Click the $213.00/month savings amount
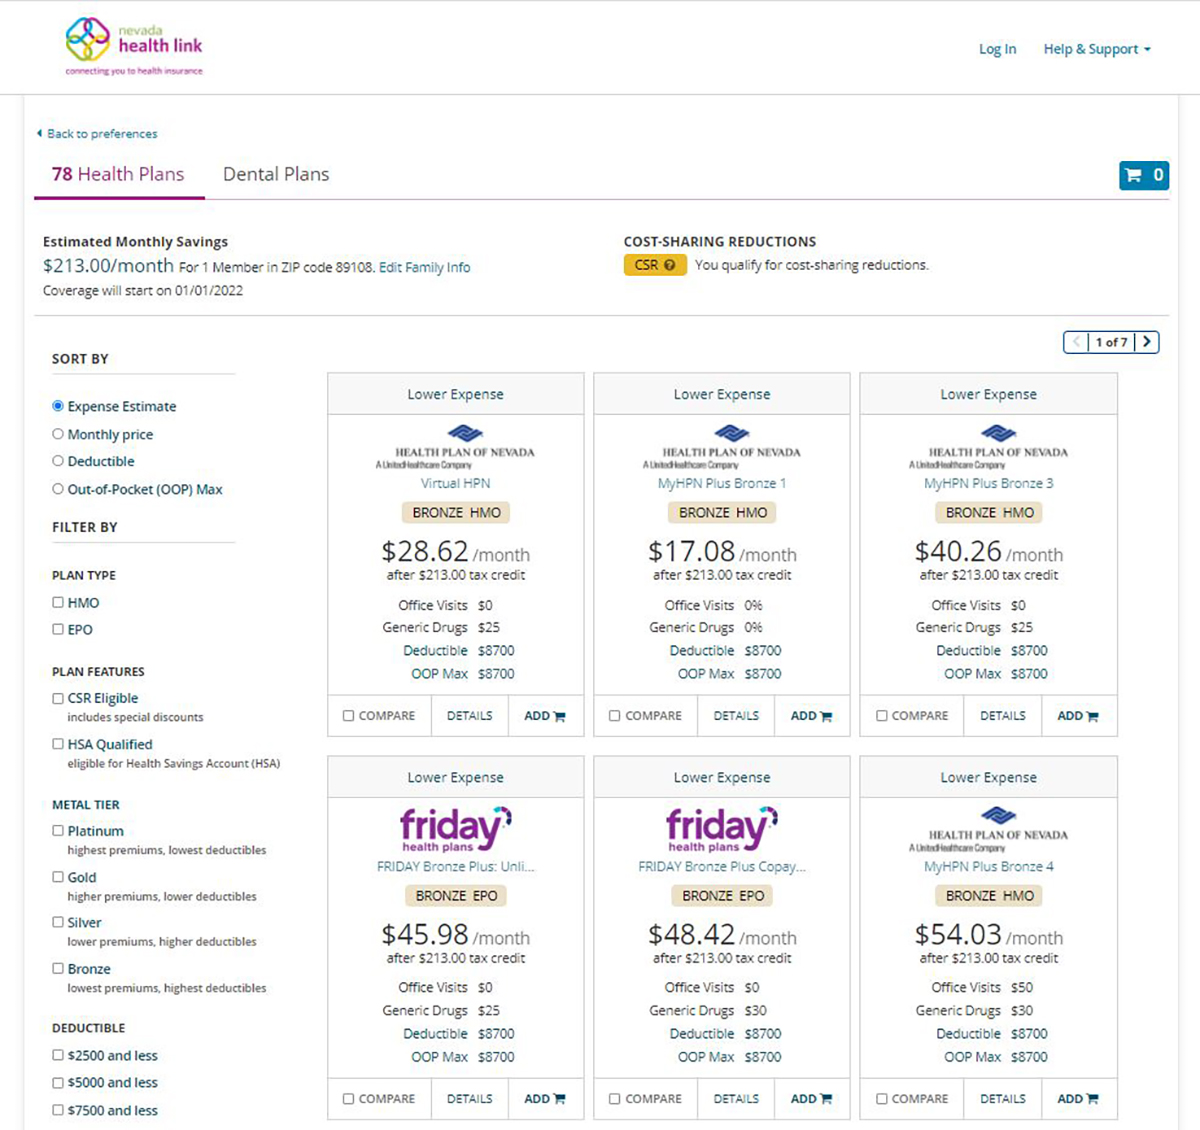This screenshot has width=1200, height=1130. (108, 266)
